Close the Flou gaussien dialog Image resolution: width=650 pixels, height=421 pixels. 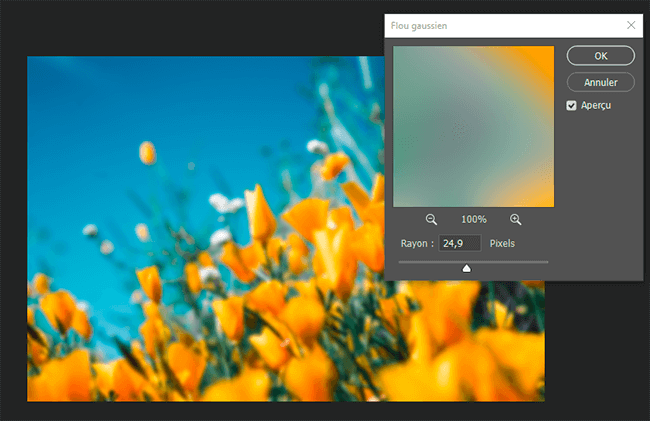click(630, 24)
